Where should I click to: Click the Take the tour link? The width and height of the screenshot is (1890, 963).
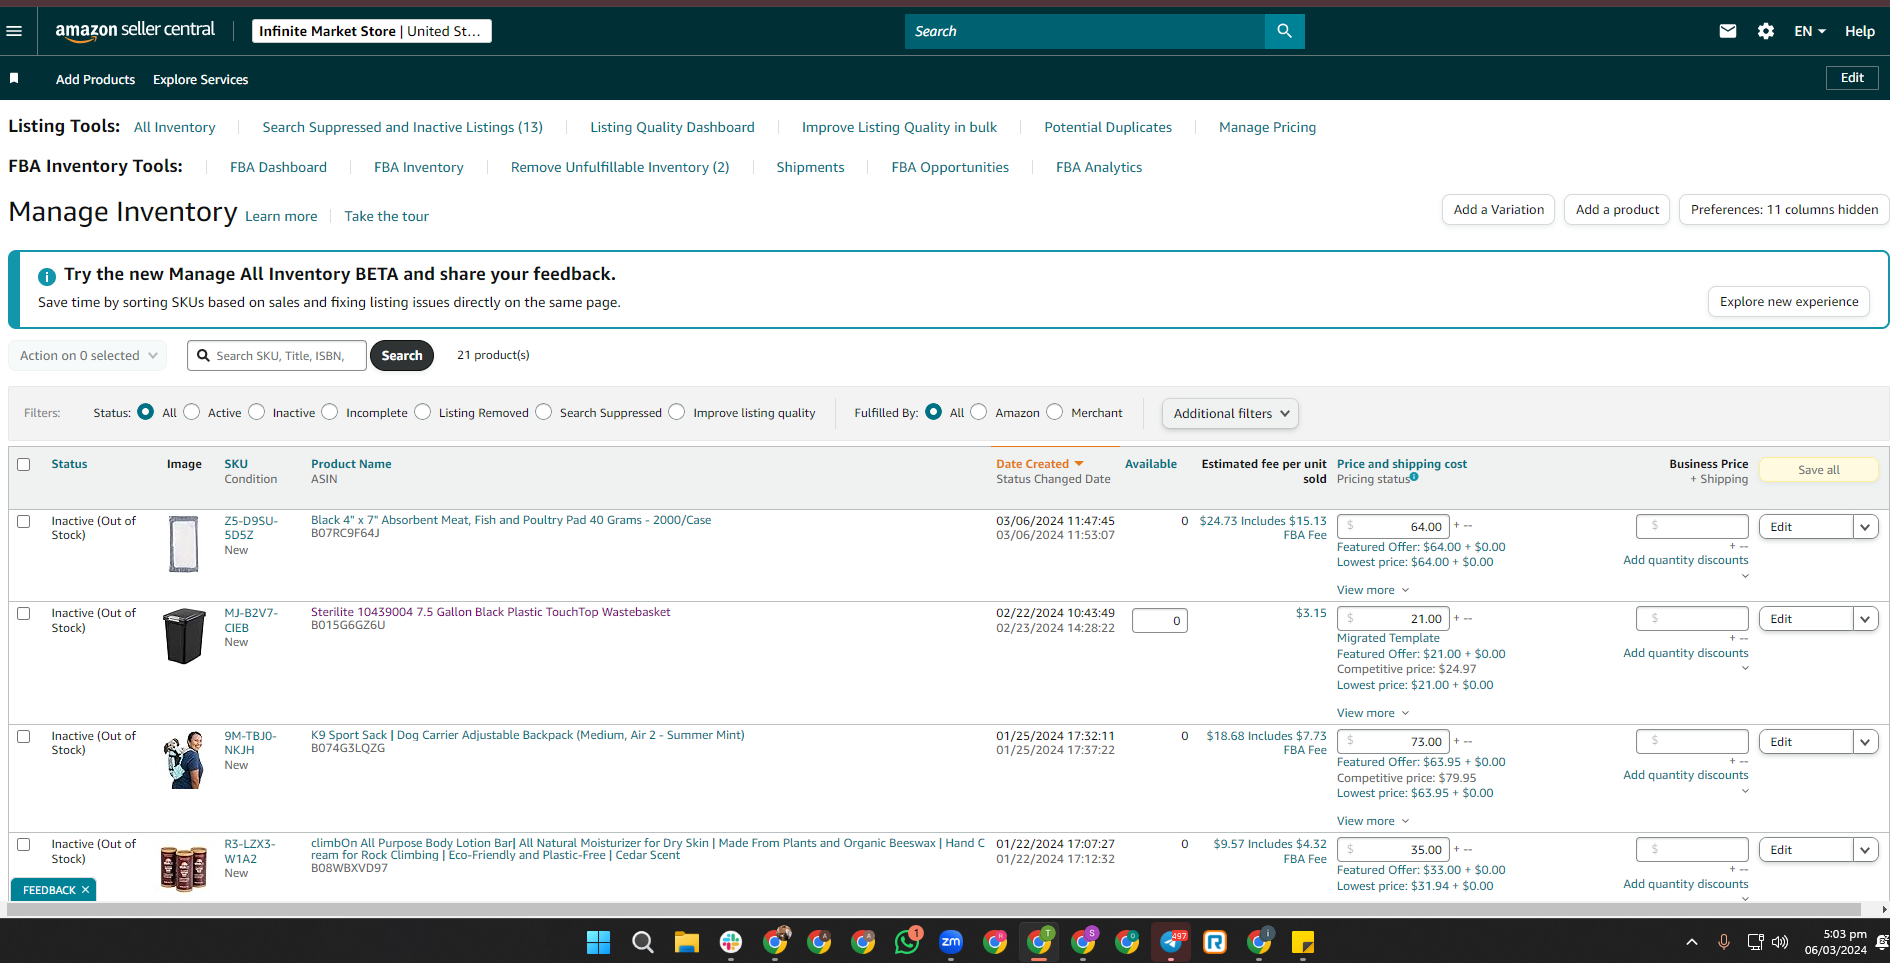[x=386, y=216]
